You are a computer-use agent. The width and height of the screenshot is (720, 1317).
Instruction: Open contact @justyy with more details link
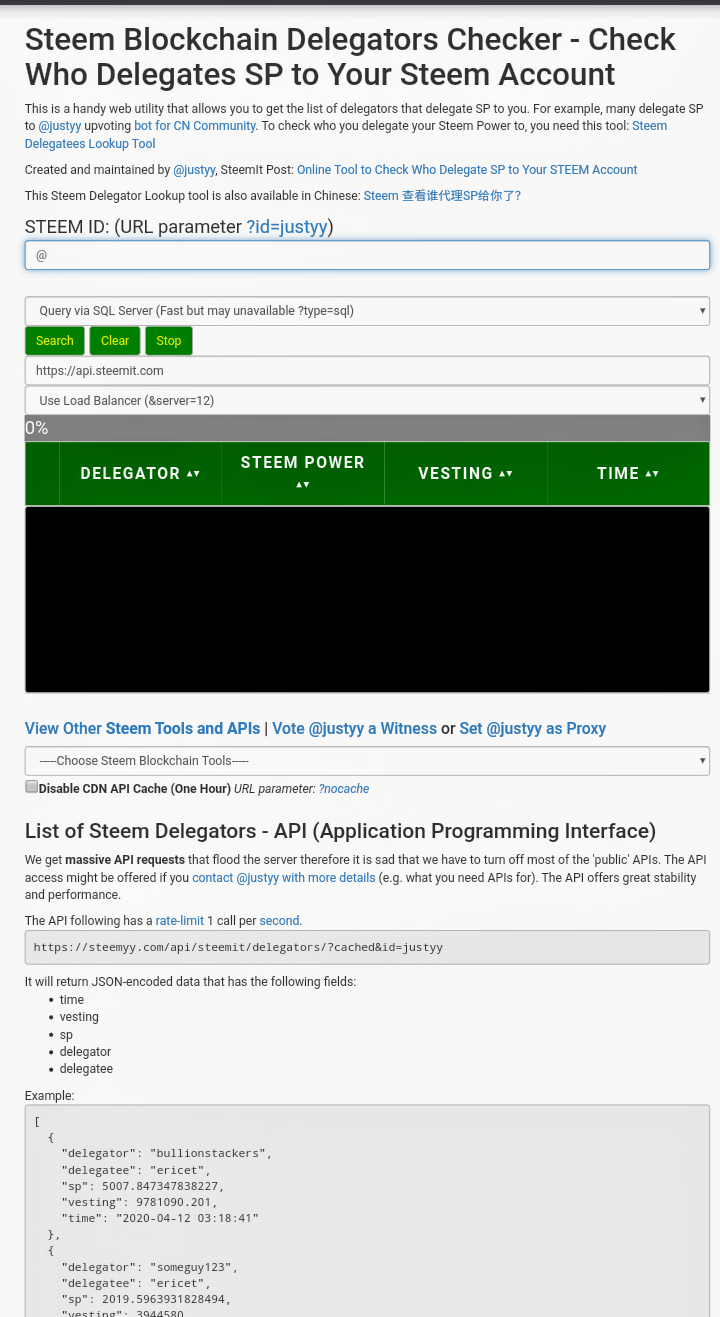284,878
